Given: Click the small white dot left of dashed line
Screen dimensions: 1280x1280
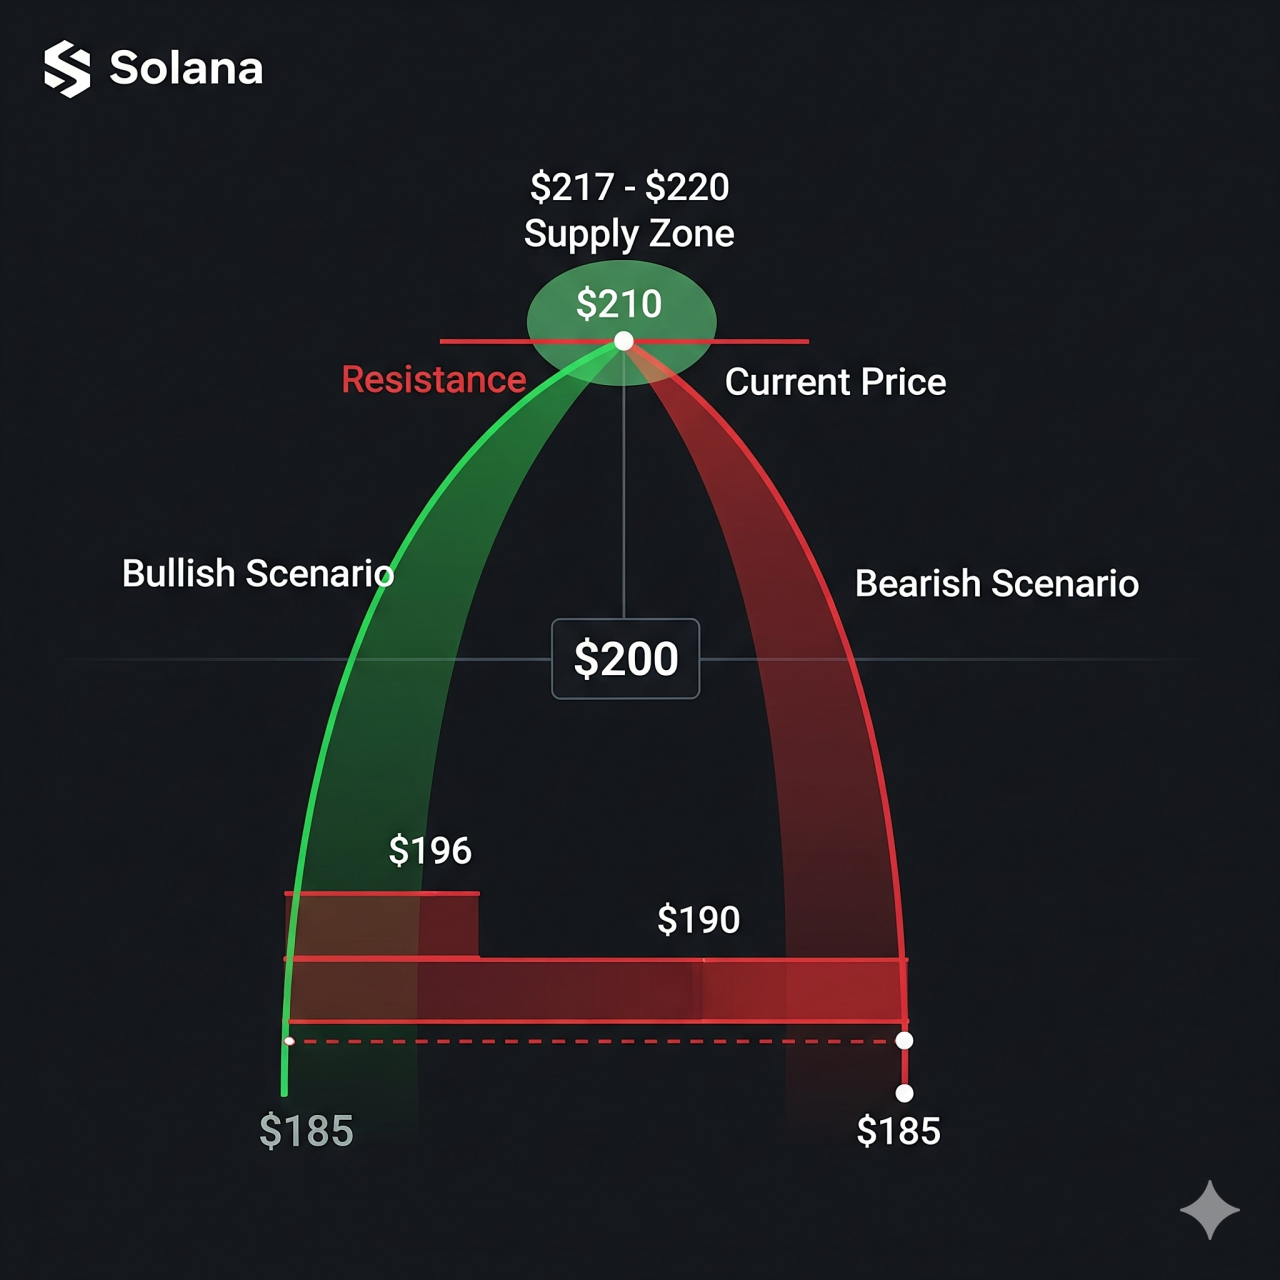Looking at the screenshot, I should pos(289,1041).
